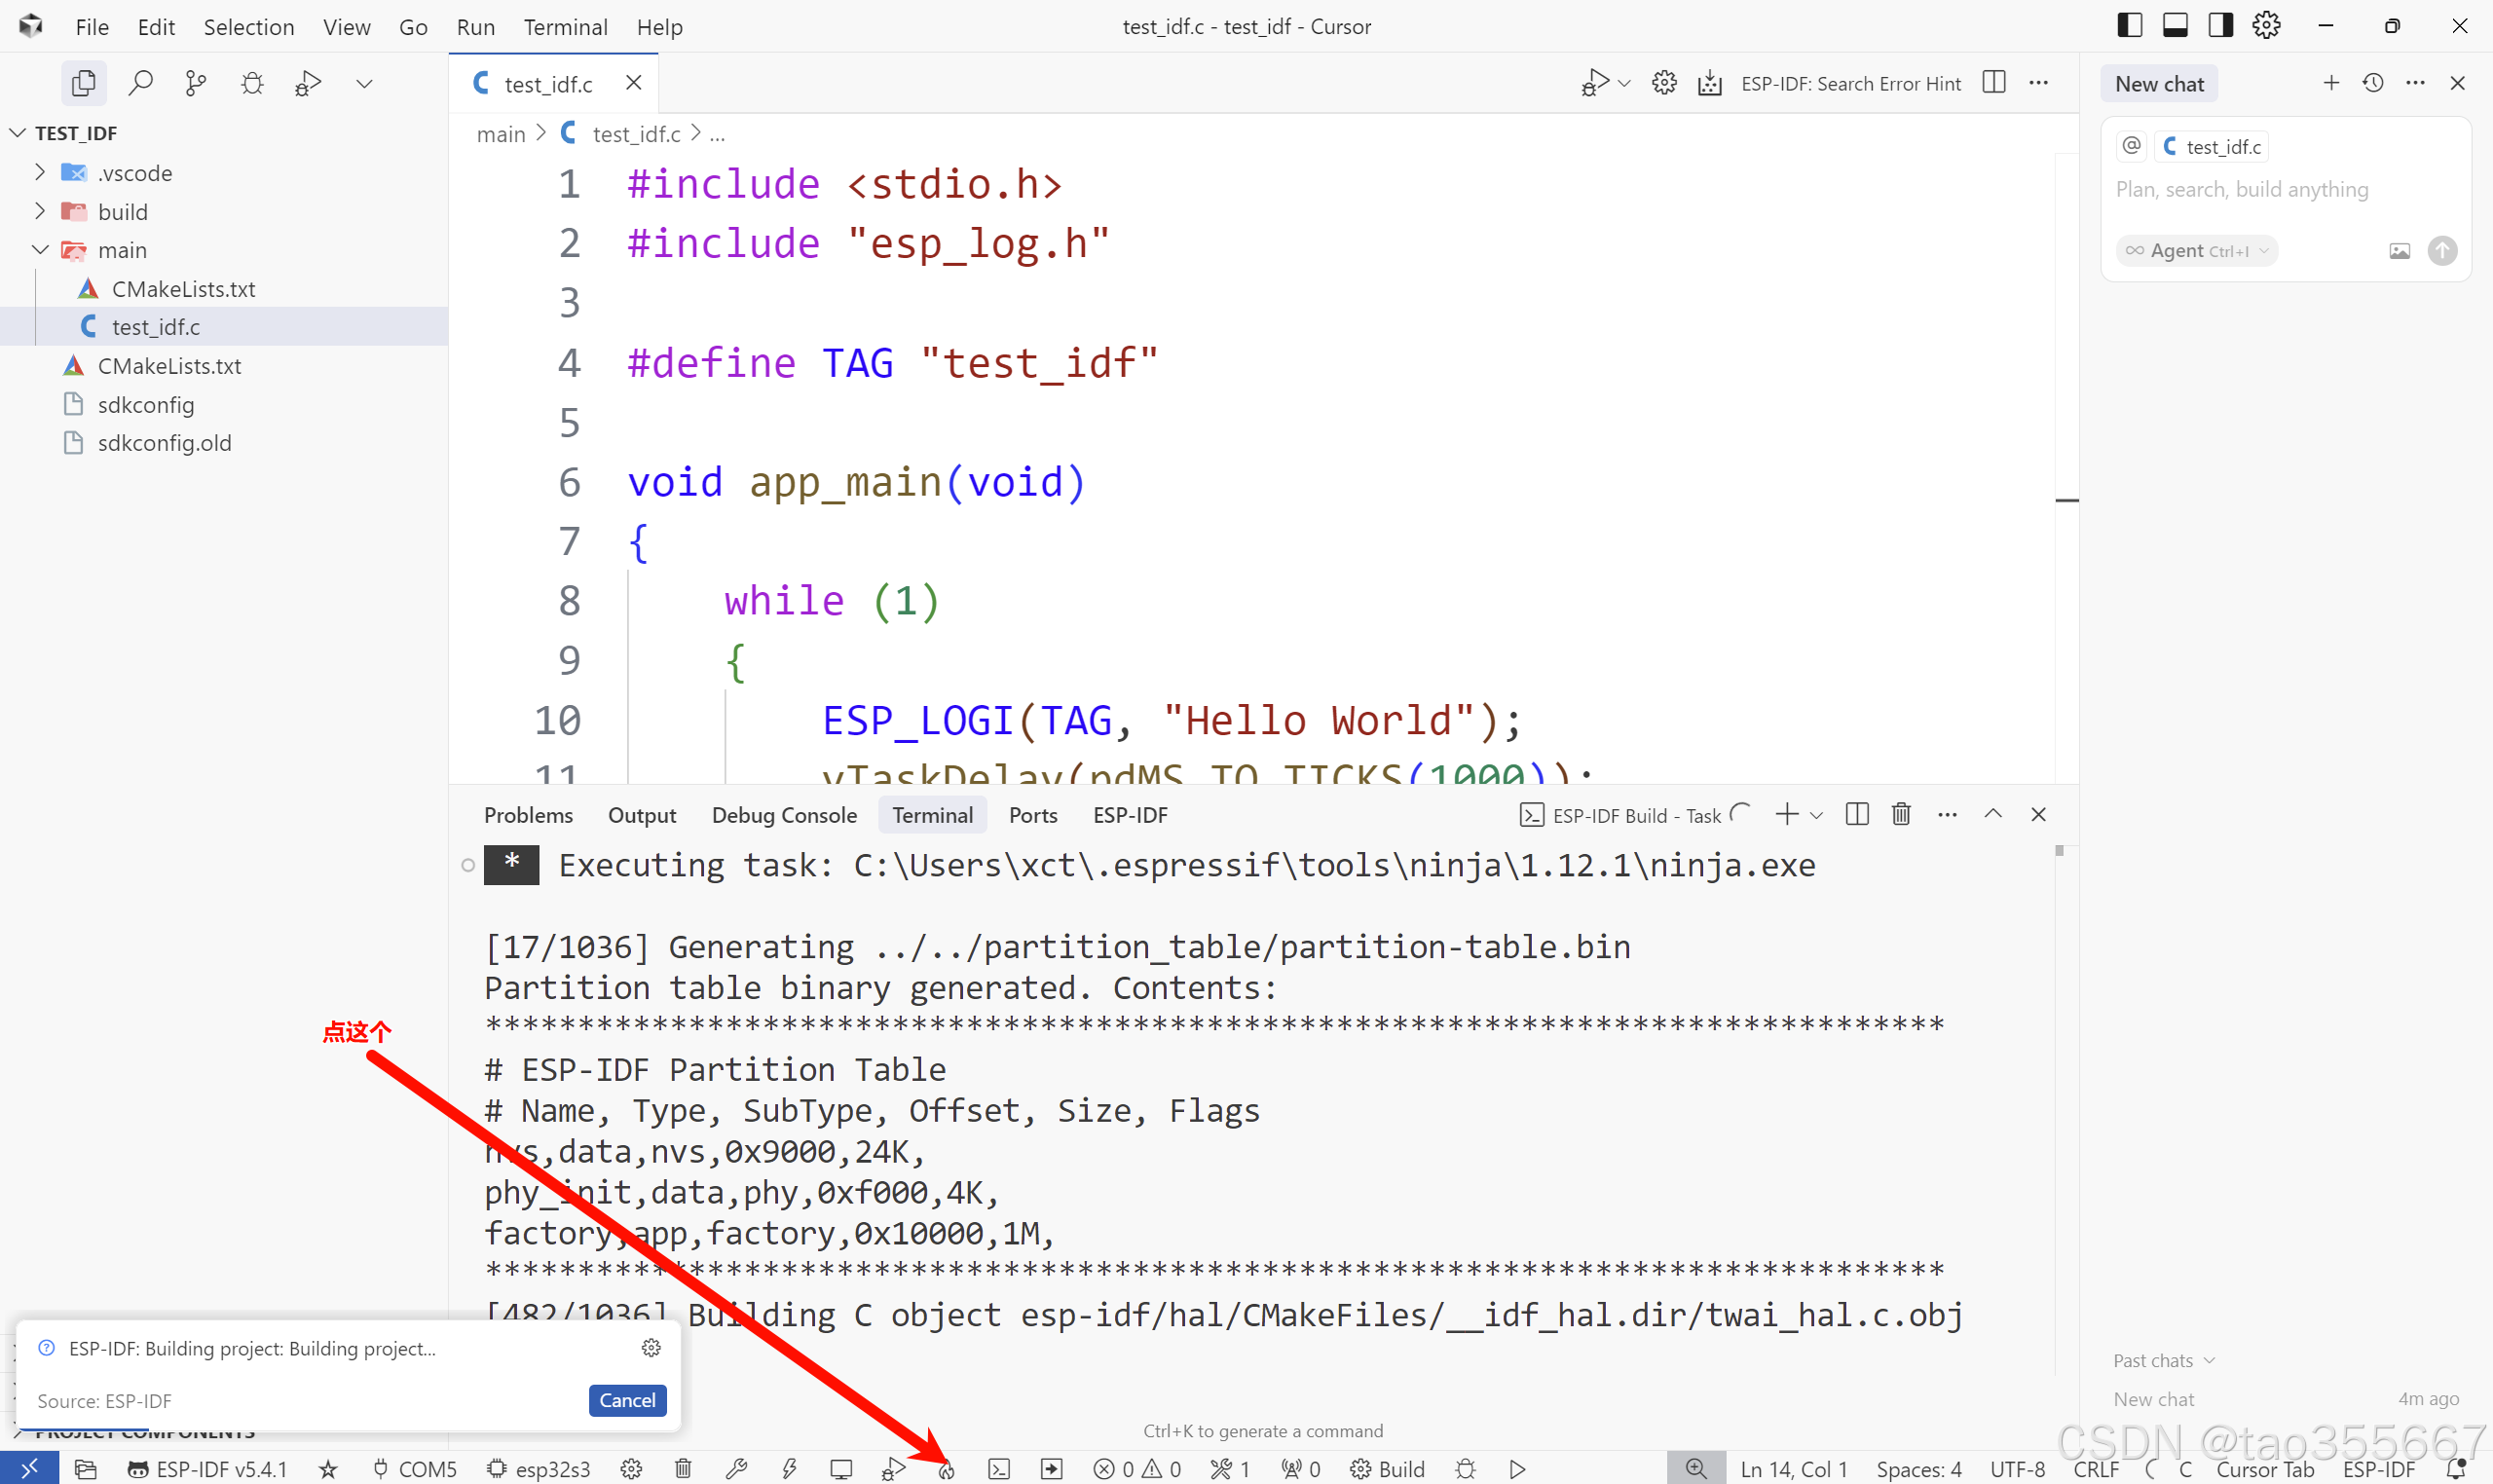Cancel the building project notification
This screenshot has width=2493, height=1484.
click(x=627, y=1400)
